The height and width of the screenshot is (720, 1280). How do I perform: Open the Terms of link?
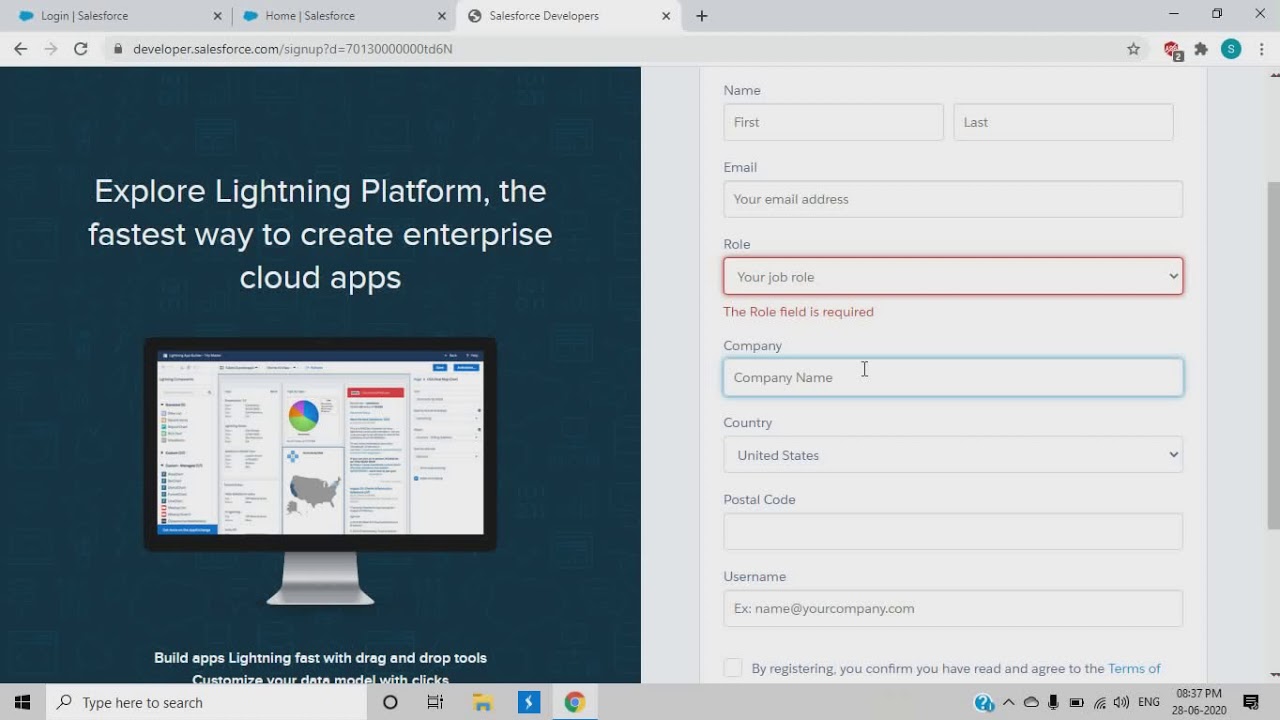pyautogui.click(x=1134, y=668)
